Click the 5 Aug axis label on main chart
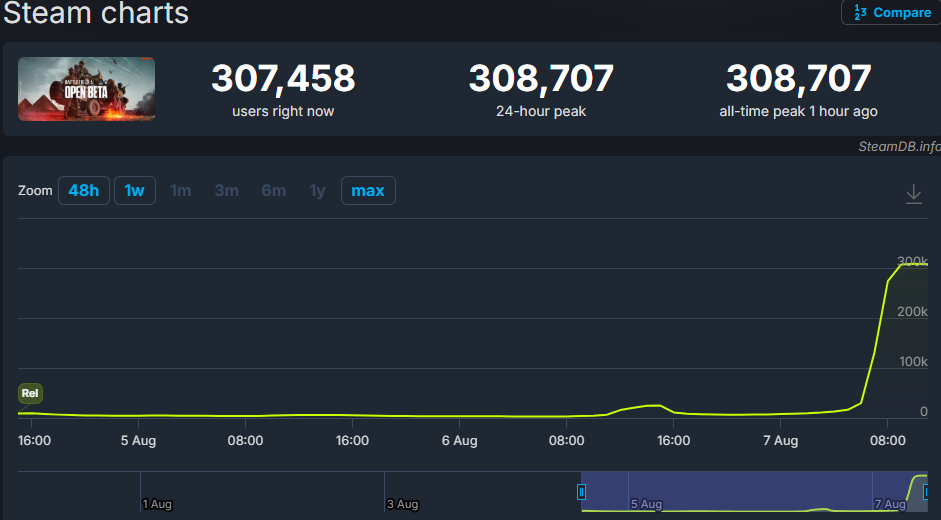The height and width of the screenshot is (520, 941). (138, 441)
